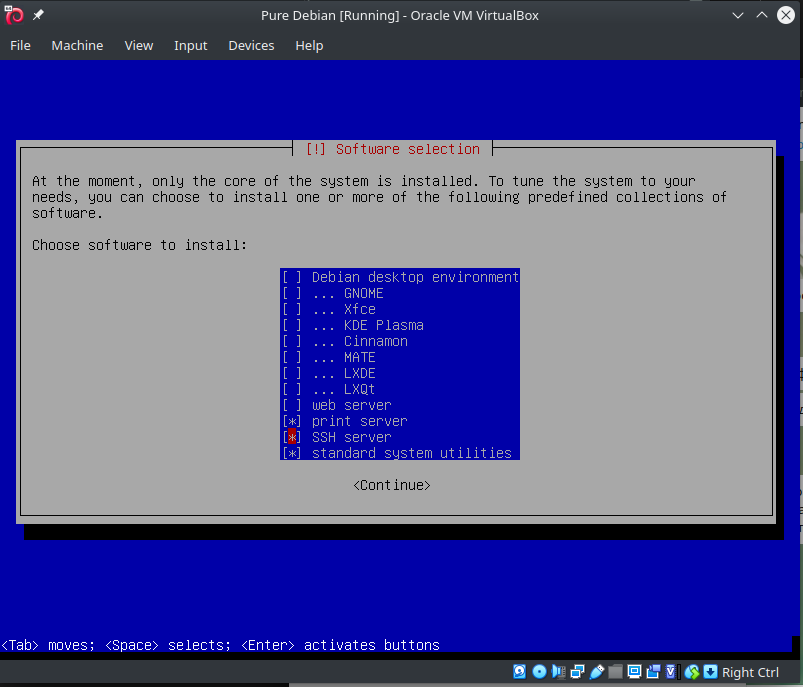Uncheck standard system utilities option
The image size is (803, 687).
pos(292,453)
